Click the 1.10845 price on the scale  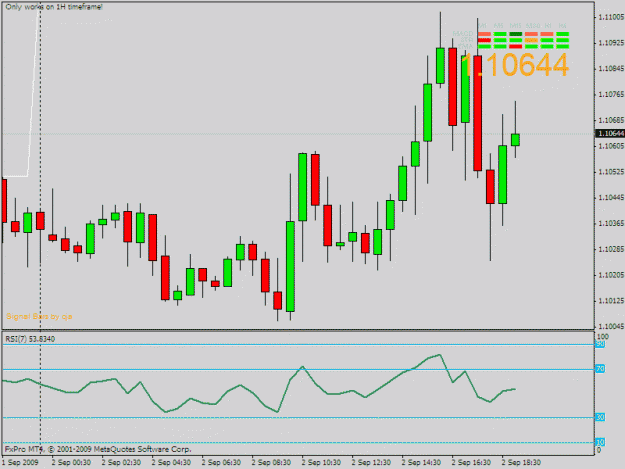coord(611,69)
